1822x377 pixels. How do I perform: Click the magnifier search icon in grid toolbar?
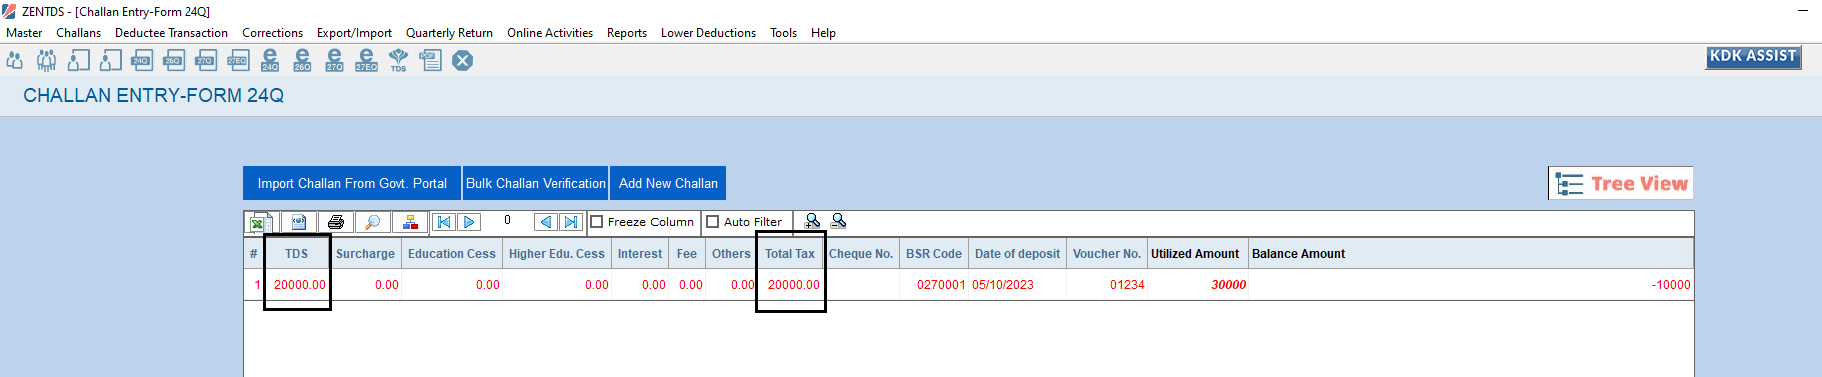372,222
